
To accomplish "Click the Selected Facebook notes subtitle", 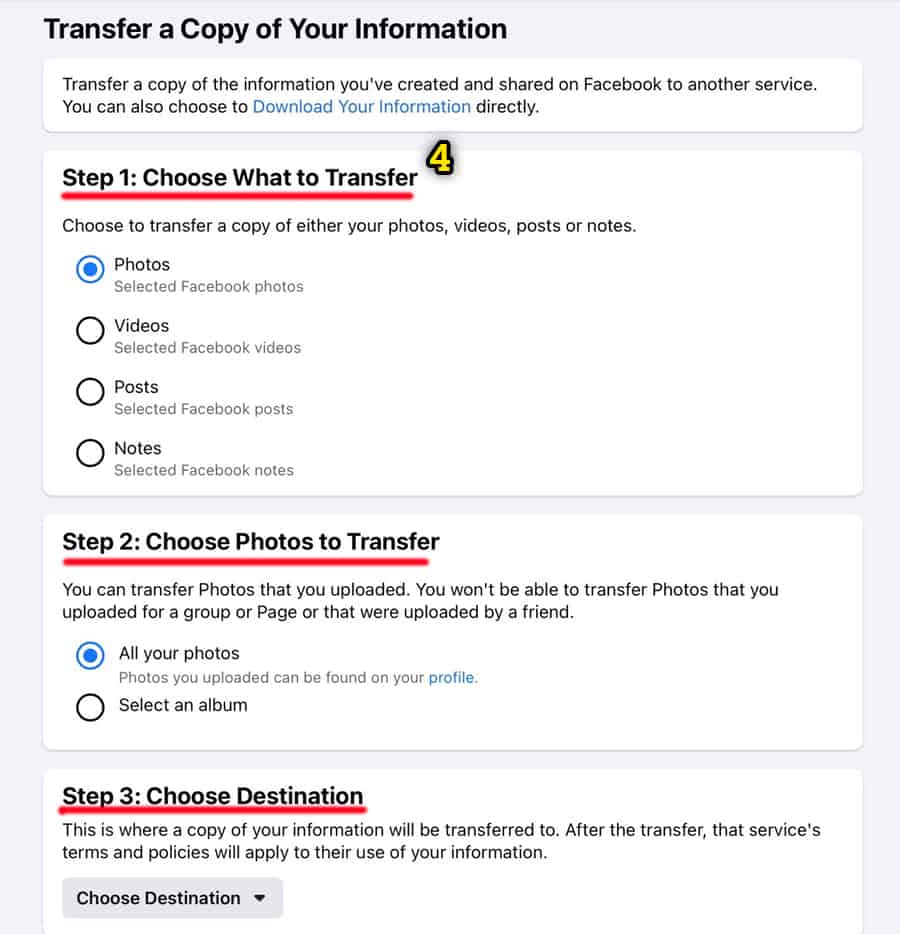I will click(204, 470).
